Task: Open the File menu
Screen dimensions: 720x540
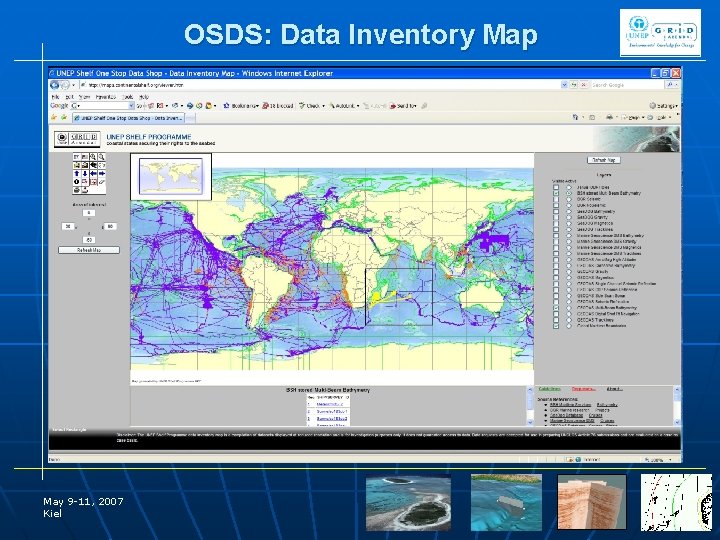Action: [55, 97]
